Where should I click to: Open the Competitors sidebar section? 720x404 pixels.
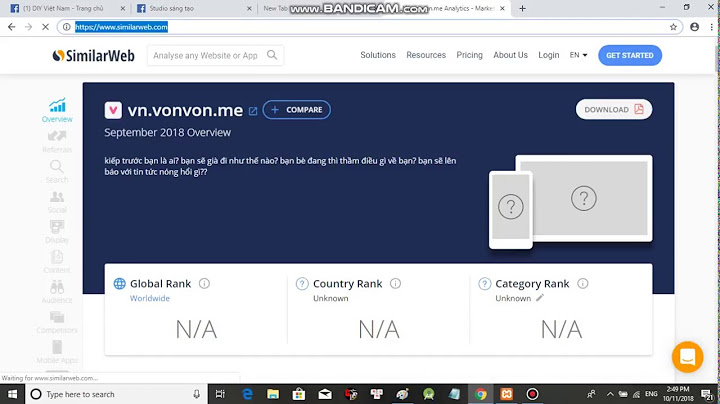point(57,322)
